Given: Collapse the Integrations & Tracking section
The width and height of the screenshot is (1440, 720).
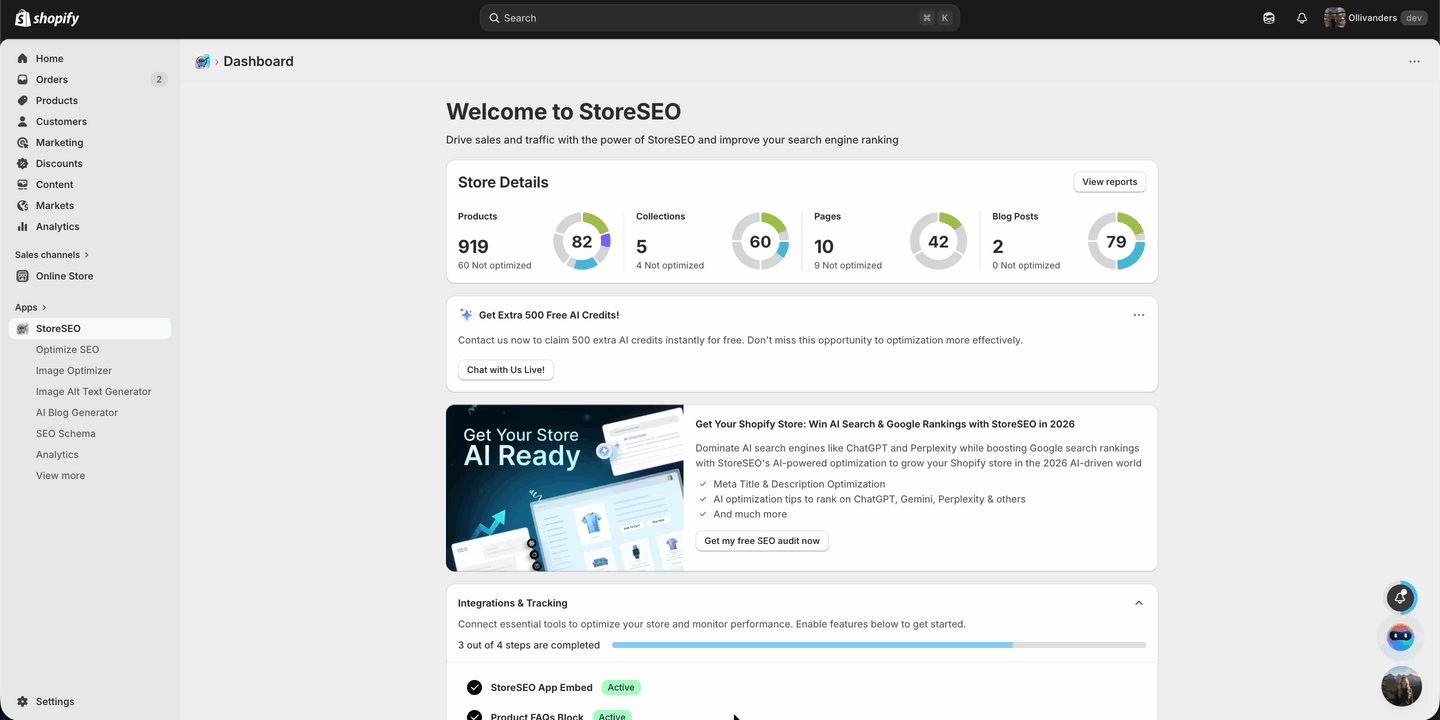Looking at the screenshot, I should [x=1138, y=603].
